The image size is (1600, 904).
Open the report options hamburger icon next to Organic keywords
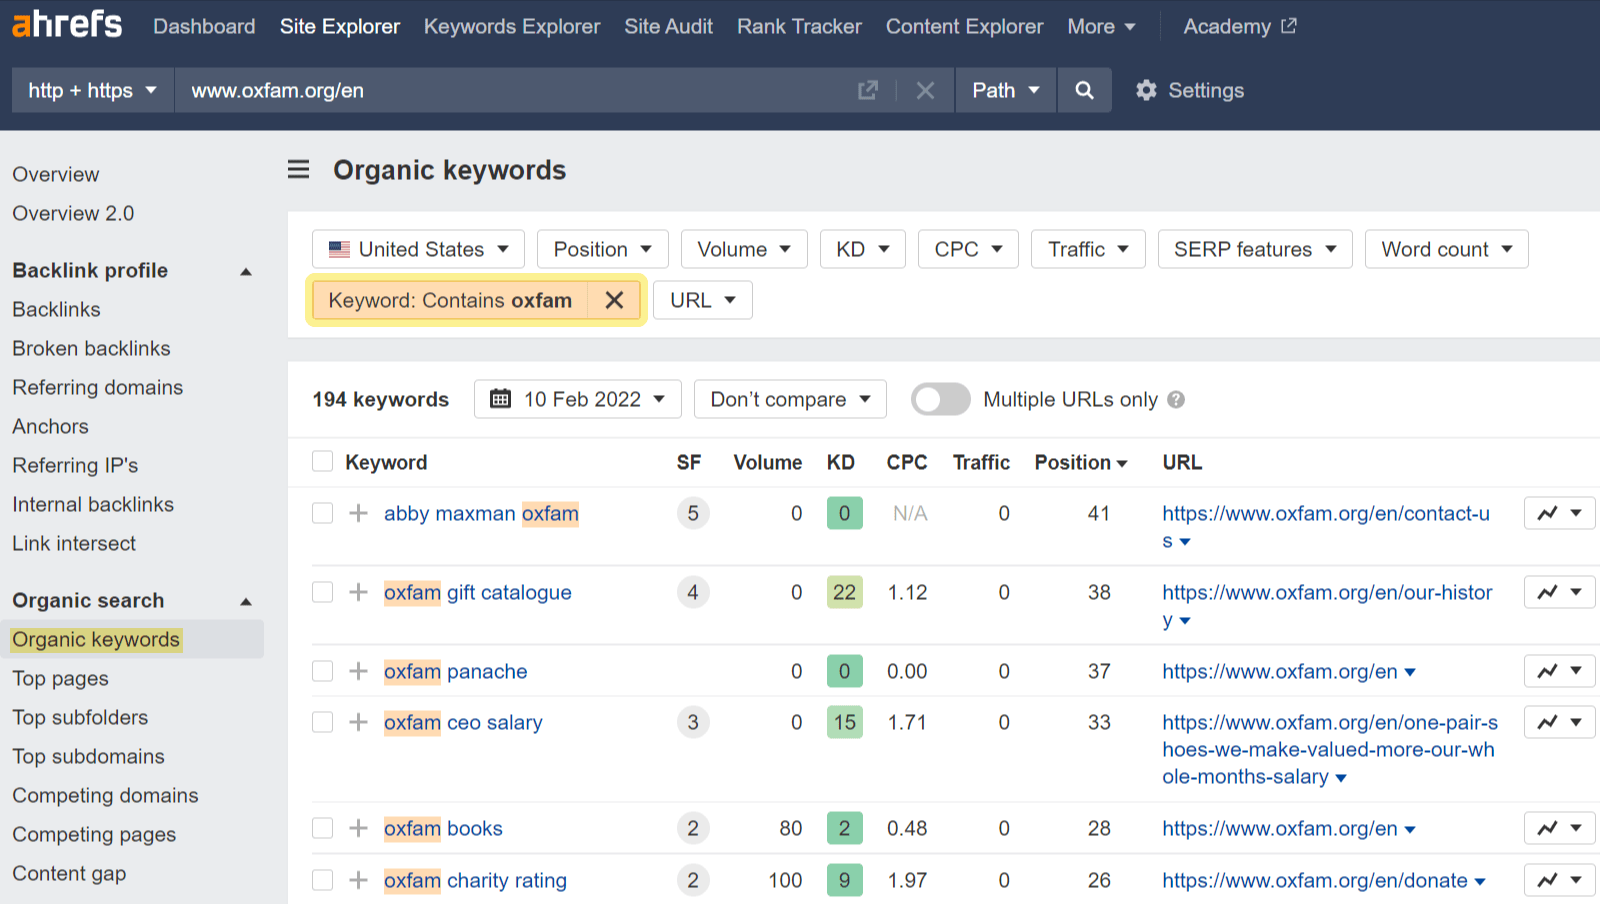pyautogui.click(x=298, y=169)
